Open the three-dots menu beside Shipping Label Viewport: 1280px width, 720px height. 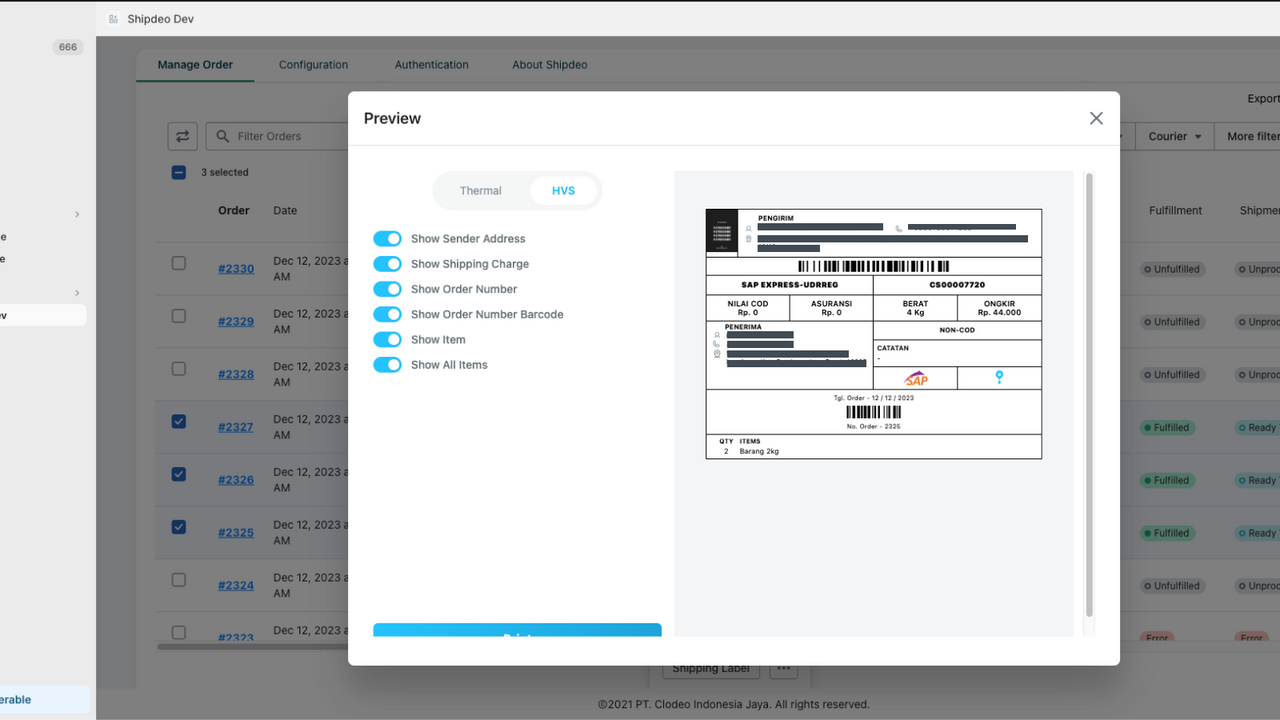tap(783, 668)
